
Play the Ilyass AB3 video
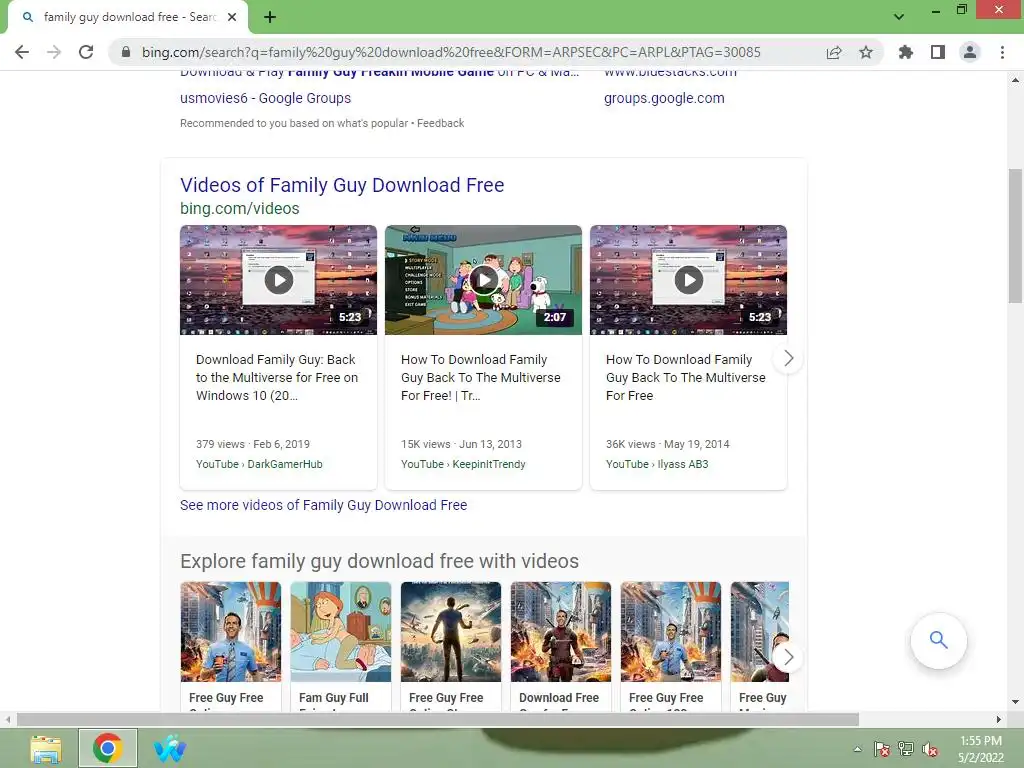coord(688,280)
